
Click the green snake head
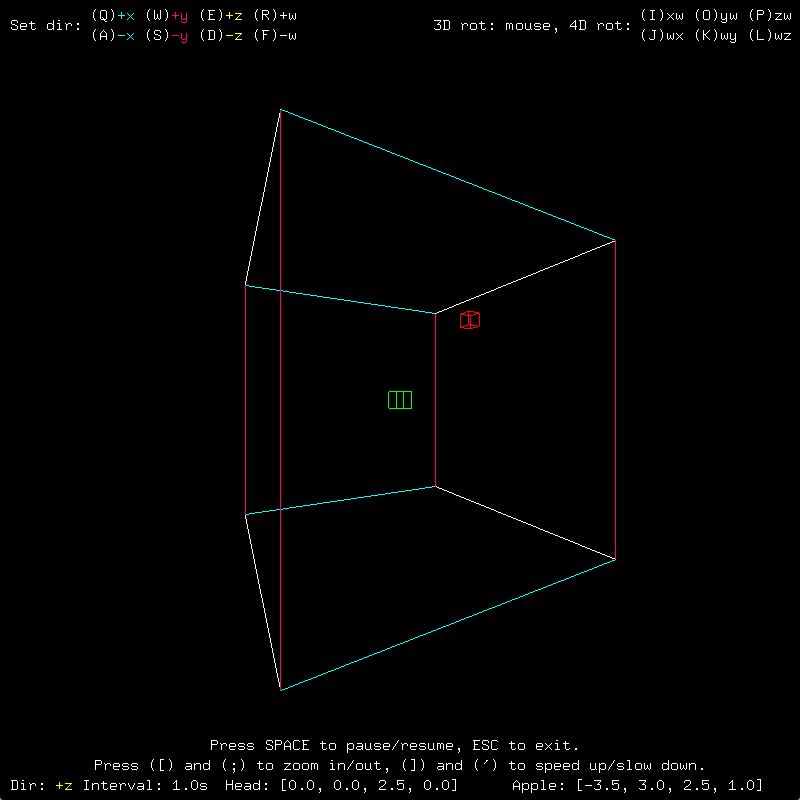(x=400, y=400)
